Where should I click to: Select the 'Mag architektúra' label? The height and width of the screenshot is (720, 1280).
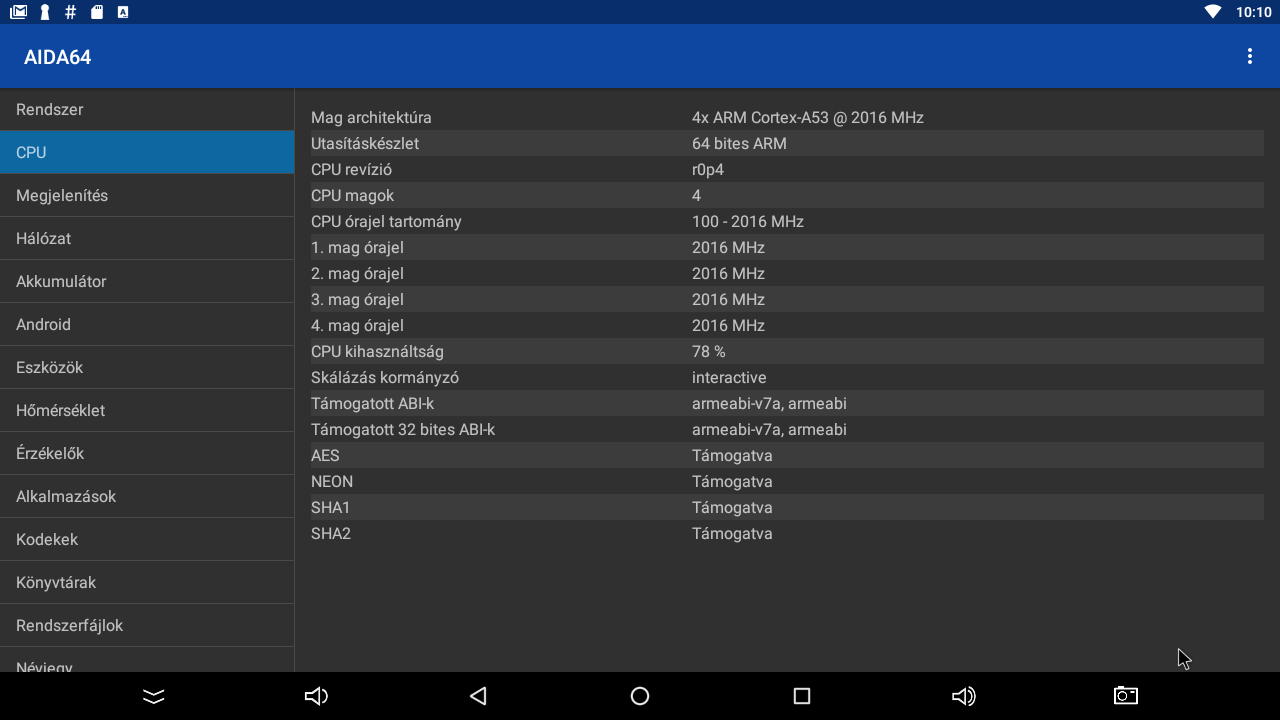371,117
